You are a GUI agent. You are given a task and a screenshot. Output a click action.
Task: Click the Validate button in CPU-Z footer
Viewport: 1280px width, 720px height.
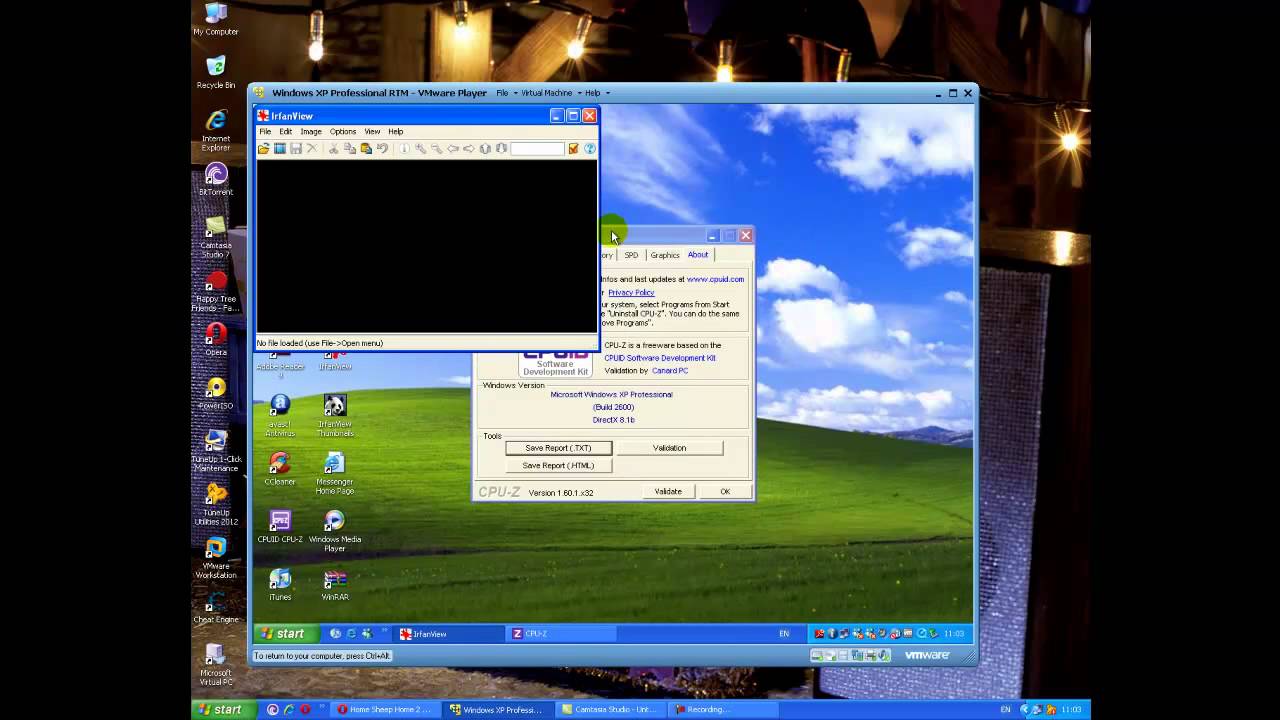tap(668, 492)
